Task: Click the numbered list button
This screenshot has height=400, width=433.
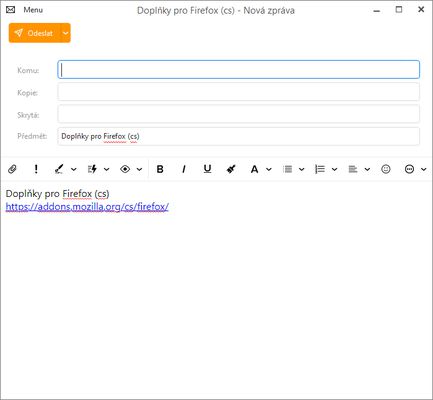Action: click(x=320, y=169)
